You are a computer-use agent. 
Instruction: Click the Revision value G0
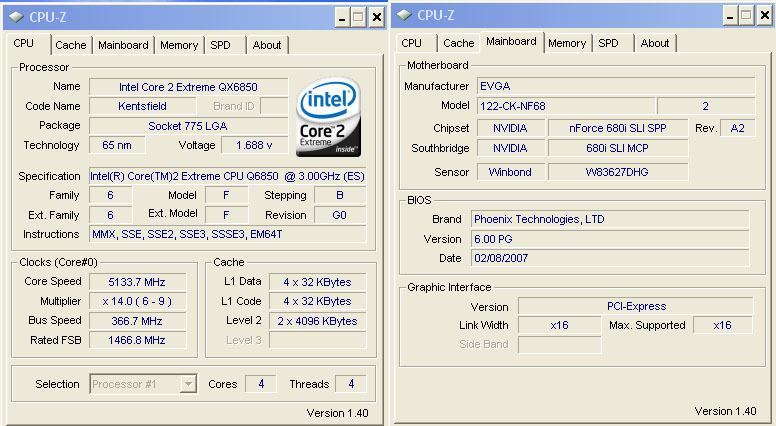coord(340,215)
